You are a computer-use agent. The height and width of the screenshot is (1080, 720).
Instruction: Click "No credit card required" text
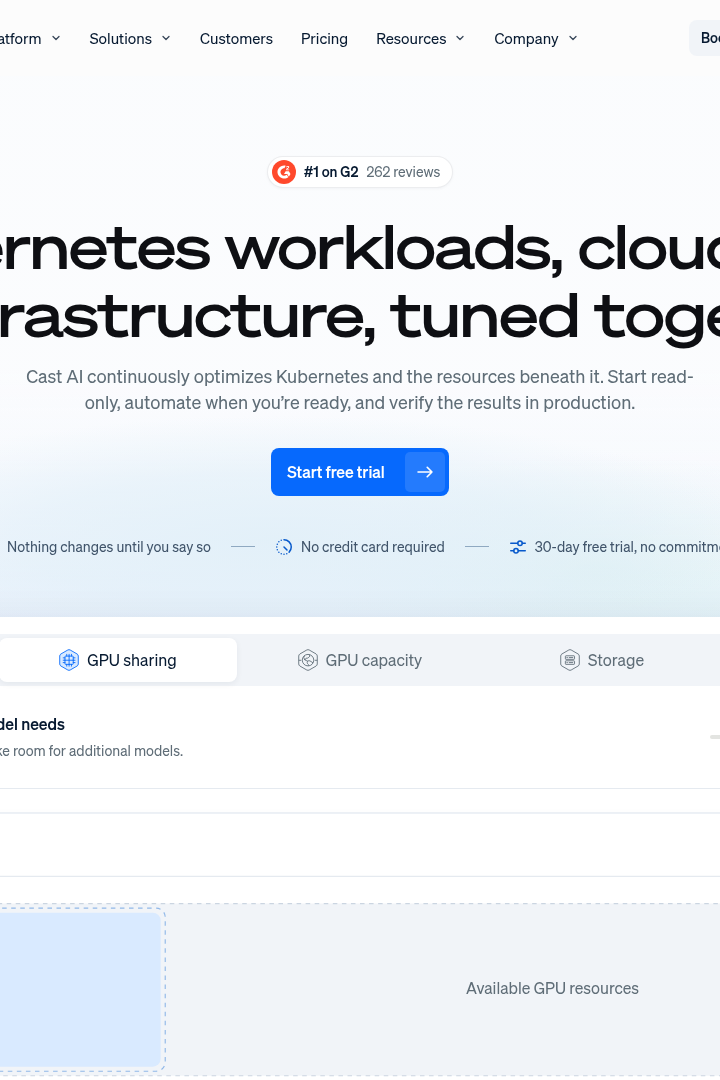click(373, 547)
